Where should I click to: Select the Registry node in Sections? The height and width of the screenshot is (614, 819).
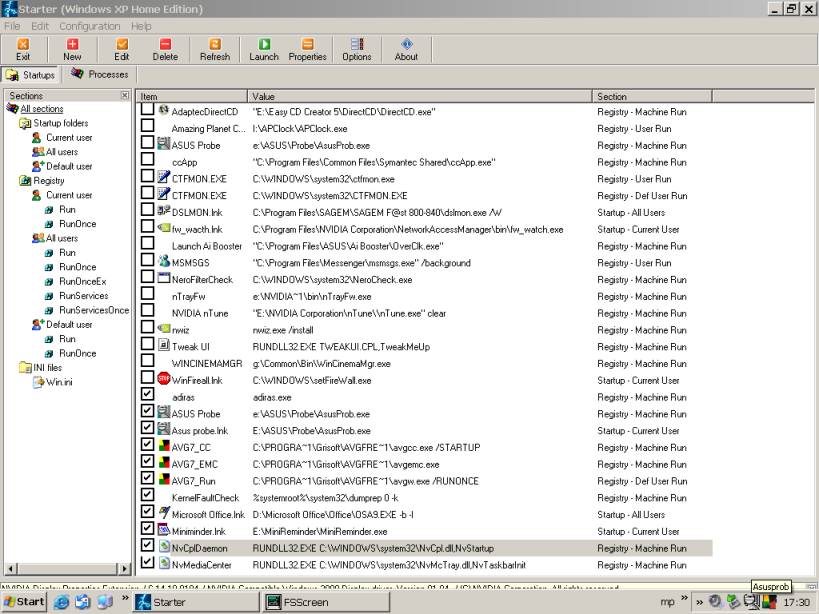(50, 181)
